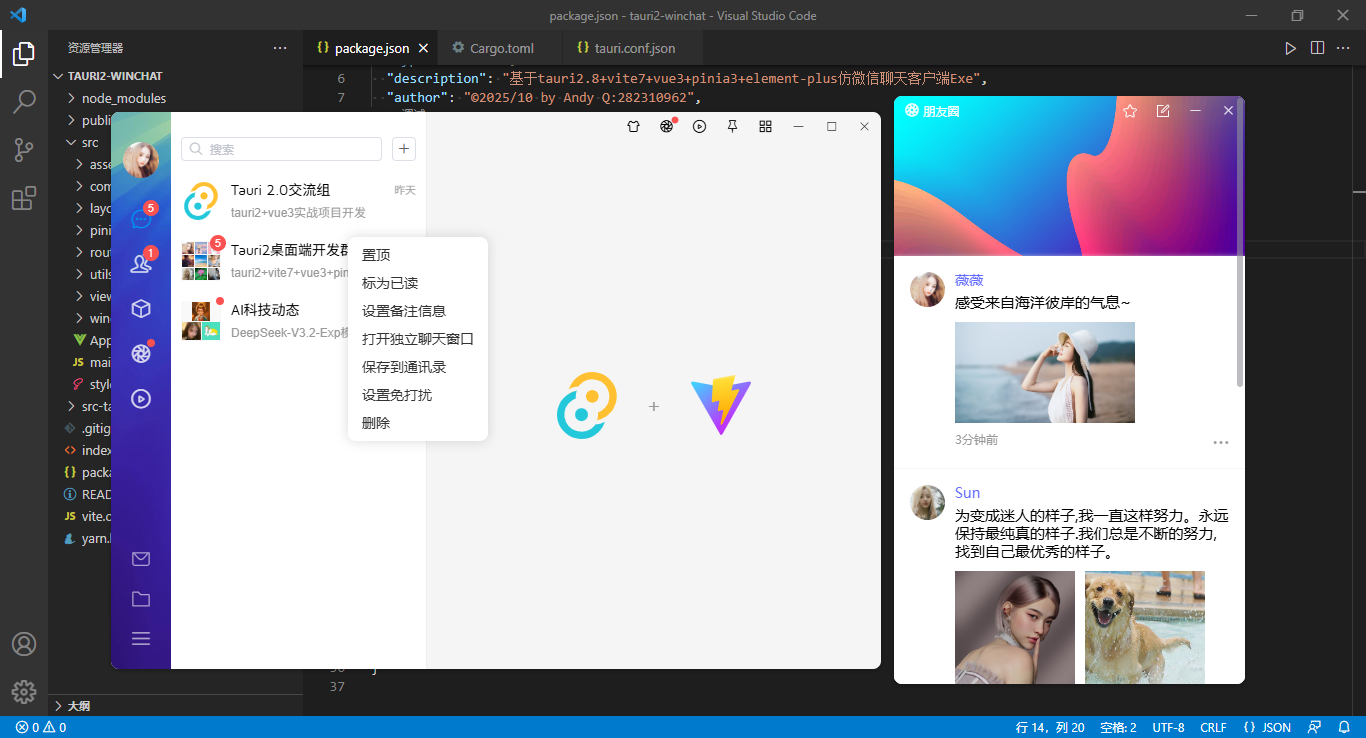Open the folder icon in chat sidebar
Viewport: 1366px width, 738px height.
click(x=141, y=599)
